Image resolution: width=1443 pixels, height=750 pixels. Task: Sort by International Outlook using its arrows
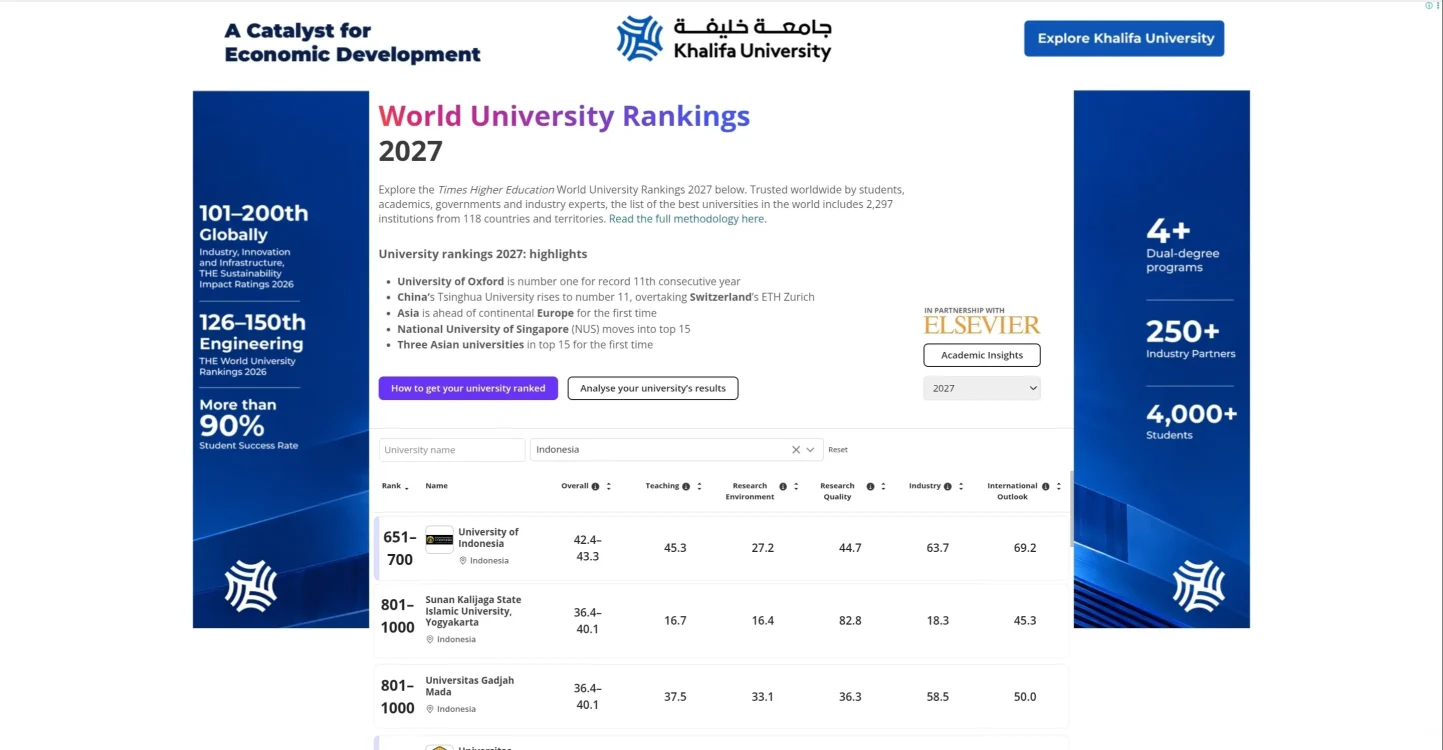1058,486
